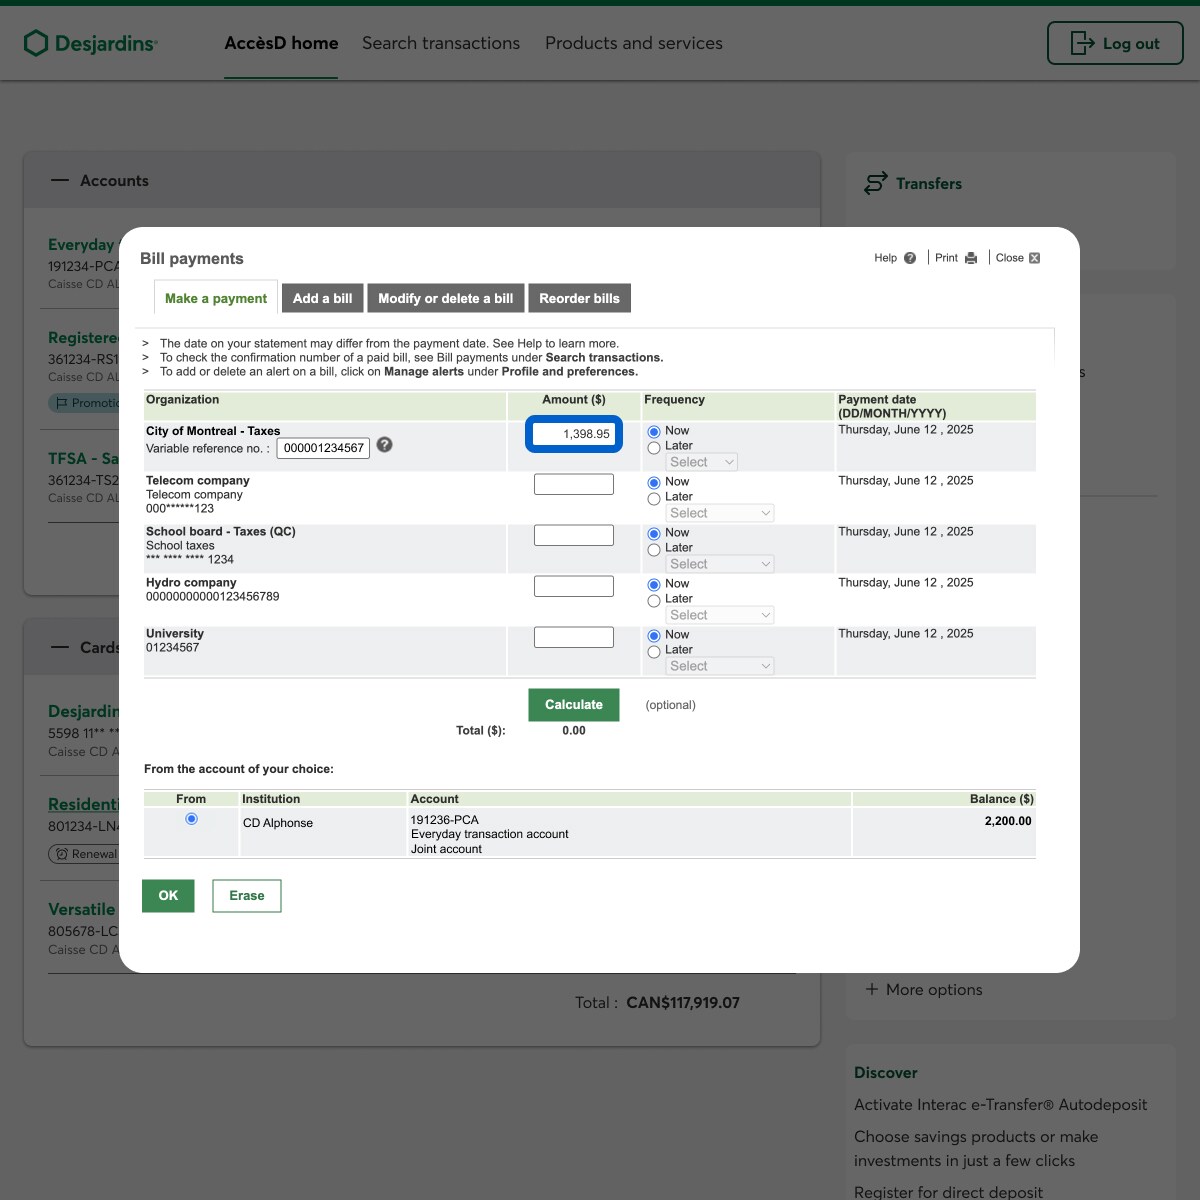Click the plus icon beside More options
Image resolution: width=1200 pixels, height=1200 pixels.
tap(871, 989)
